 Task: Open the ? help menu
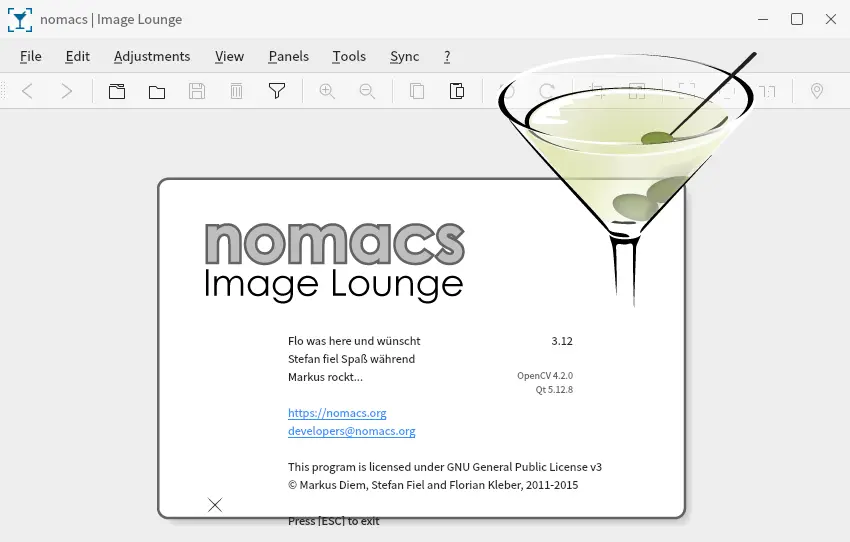click(x=447, y=56)
